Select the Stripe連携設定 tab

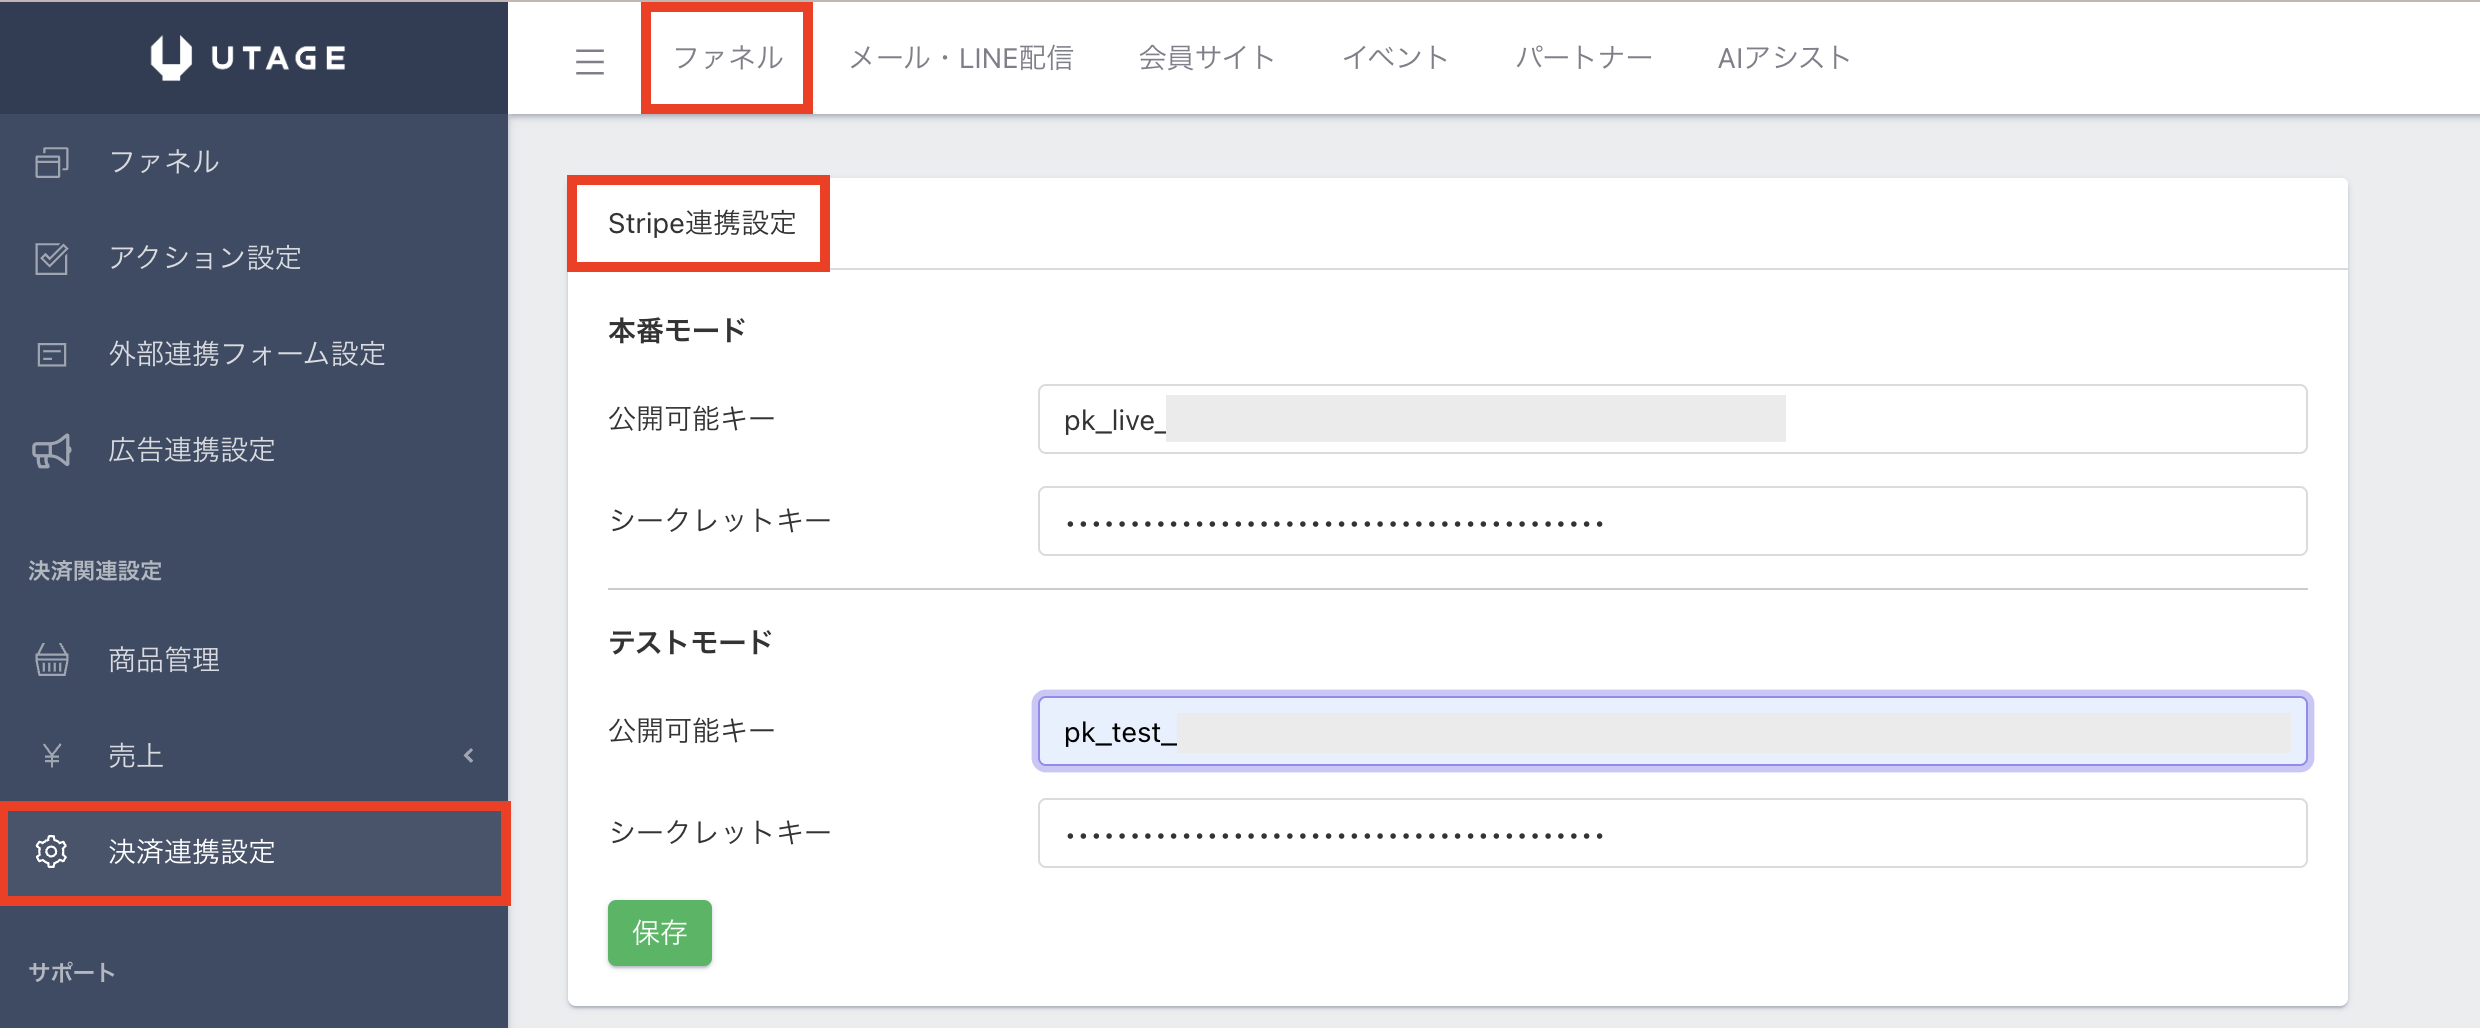pyautogui.click(x=701, y=223)
